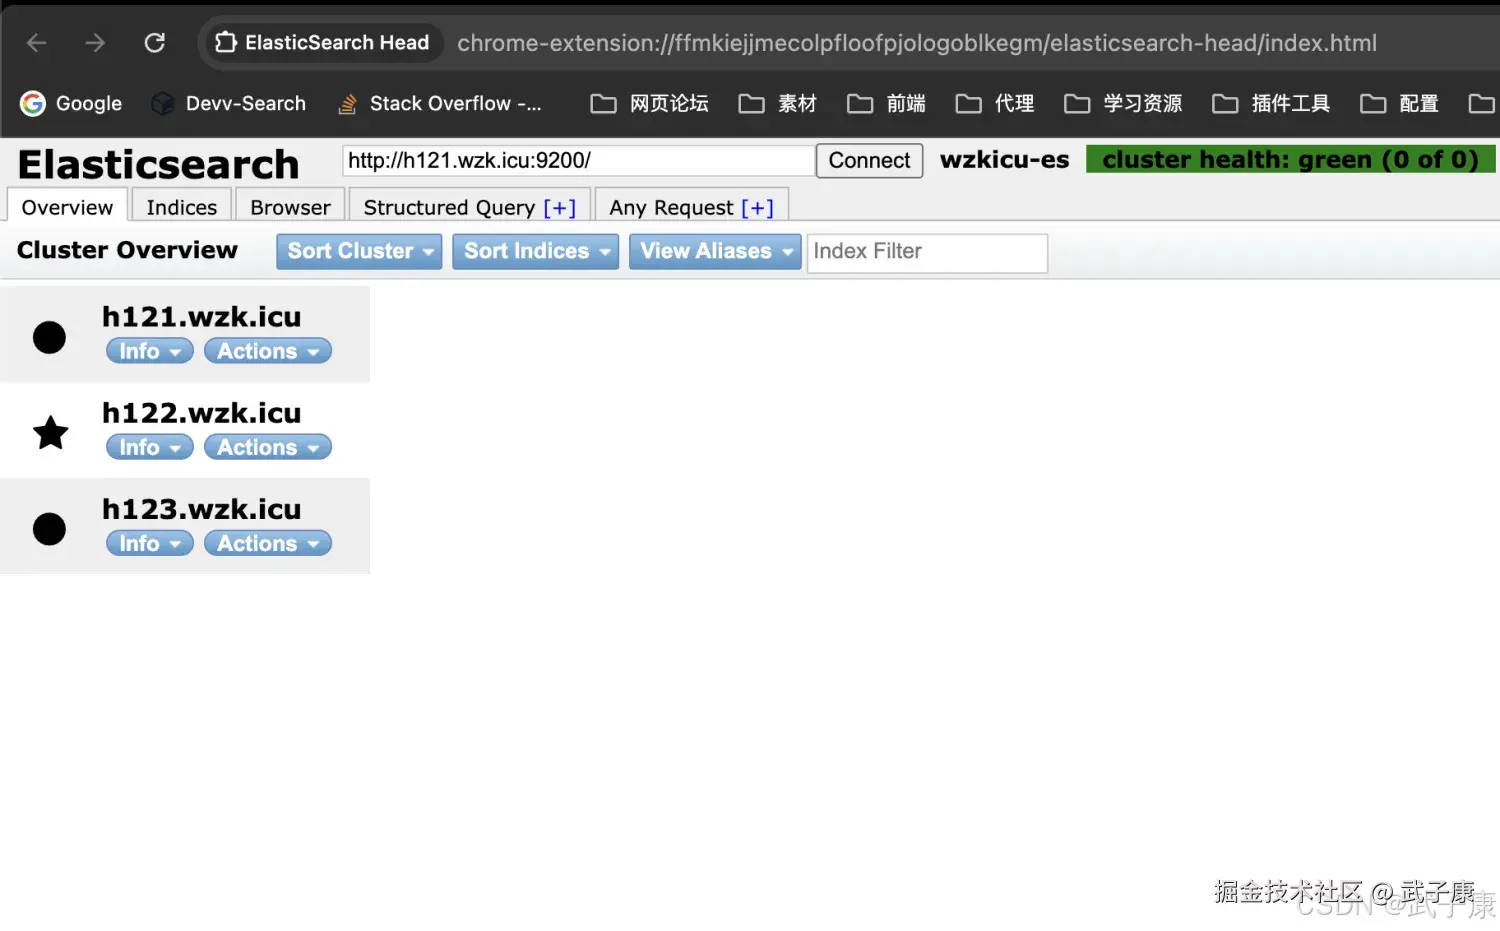Image resolution: width=1500 pixels, height=931 pixels.
Task: Open the 前端 bookmark folder
Action: coord(886,103)
